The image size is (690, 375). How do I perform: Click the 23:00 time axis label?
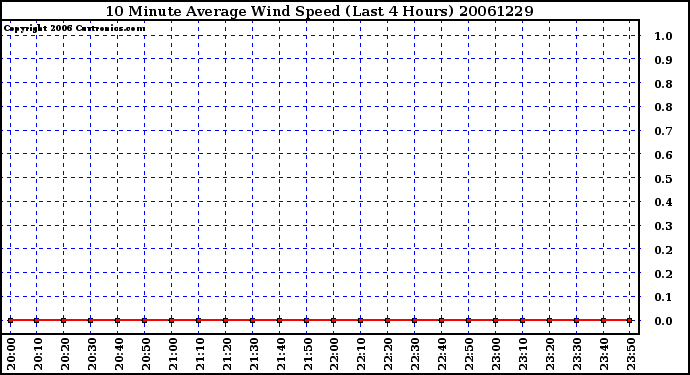496,355
